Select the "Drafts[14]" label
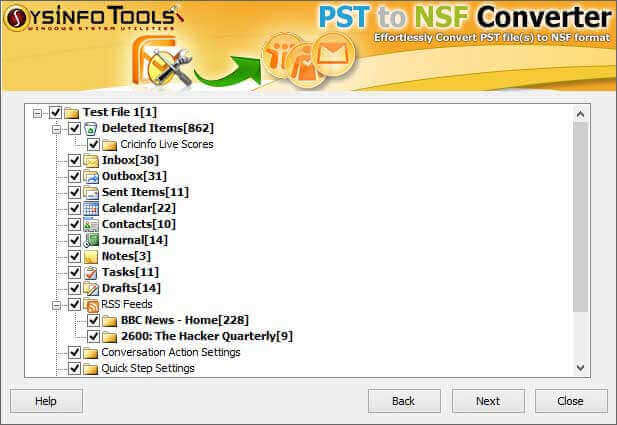 [131, 288]
